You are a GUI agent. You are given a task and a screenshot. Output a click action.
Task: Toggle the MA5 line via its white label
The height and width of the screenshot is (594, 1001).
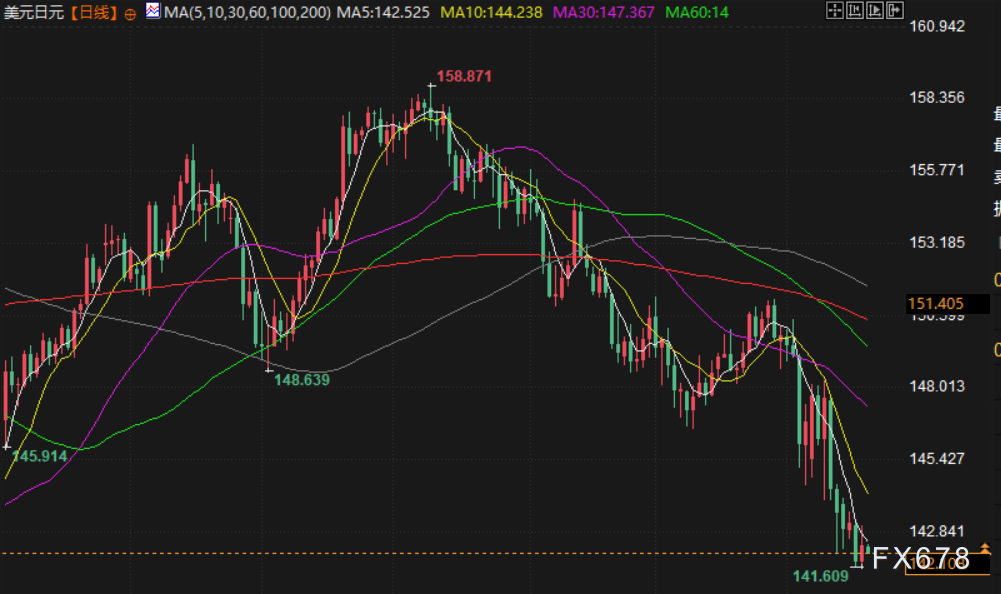pyautogui.click(x=383, y=13)
